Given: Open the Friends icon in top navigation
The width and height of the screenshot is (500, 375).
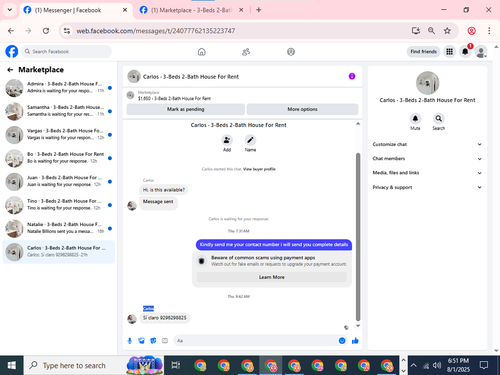Looking at the screenshot, I should coord(246,52).
